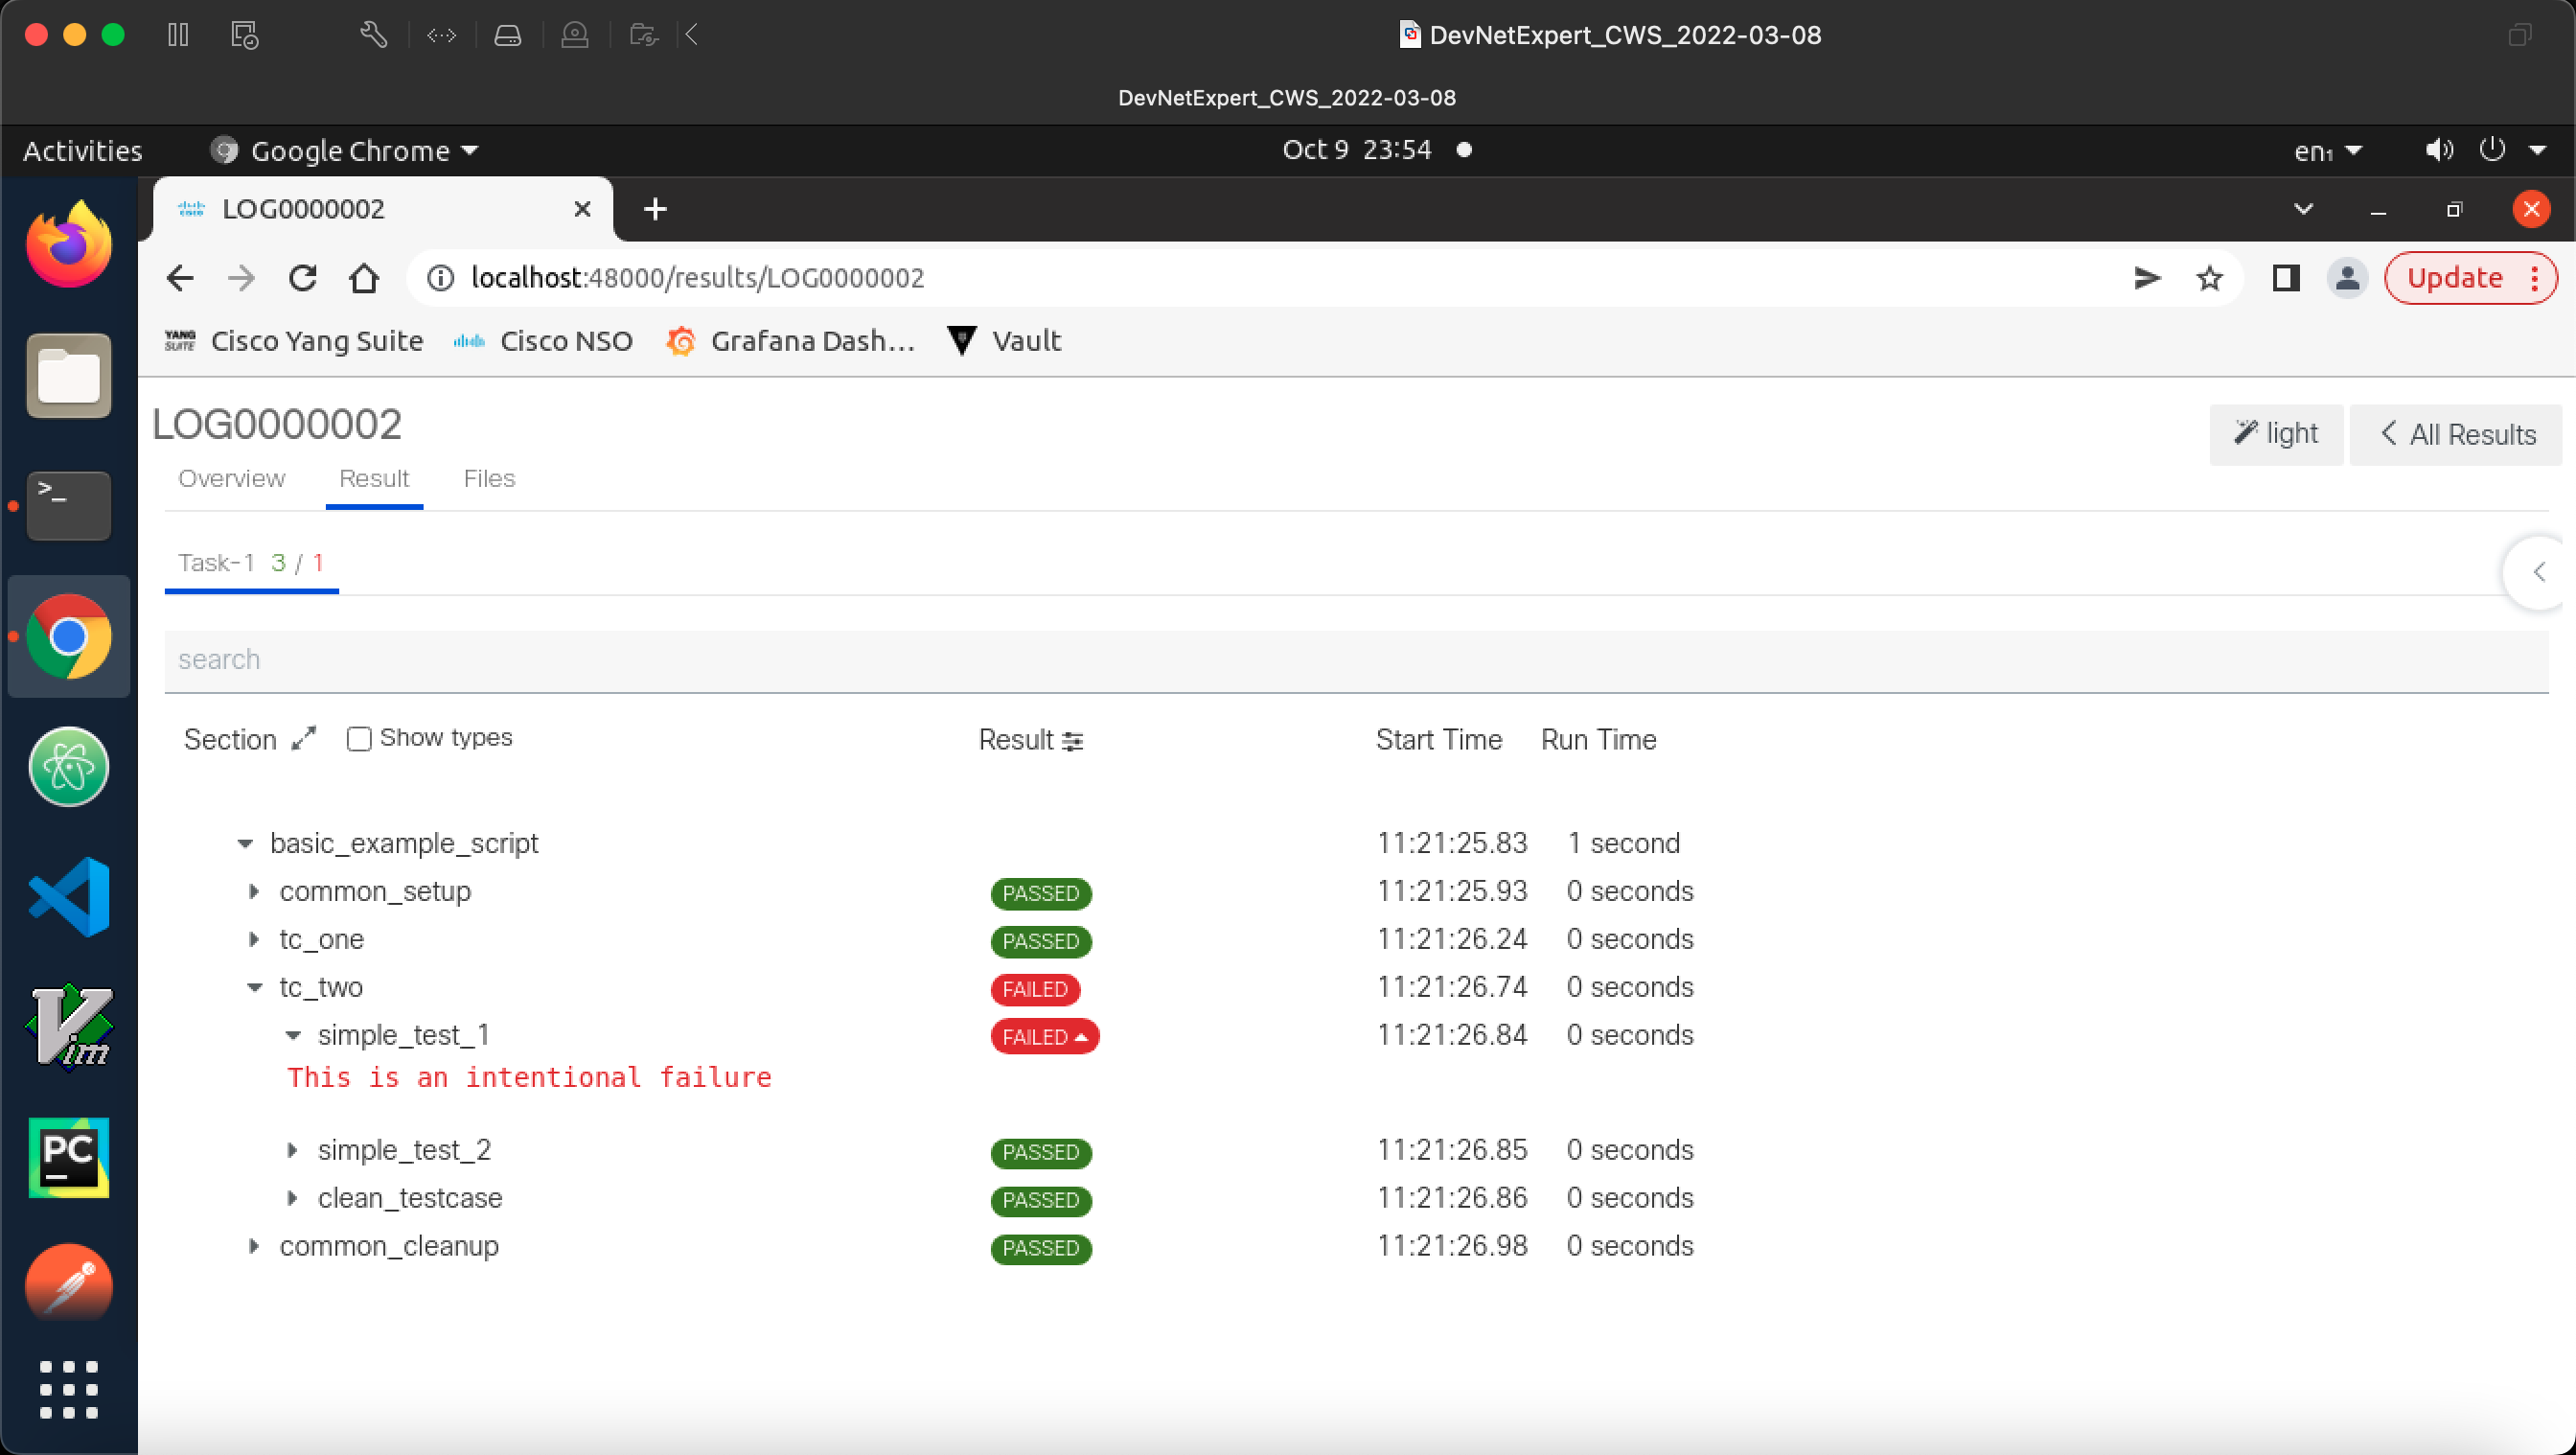
Task: Open Visual Studio Code from the dock
Action: pyautogui.click(x=68, y=897)
